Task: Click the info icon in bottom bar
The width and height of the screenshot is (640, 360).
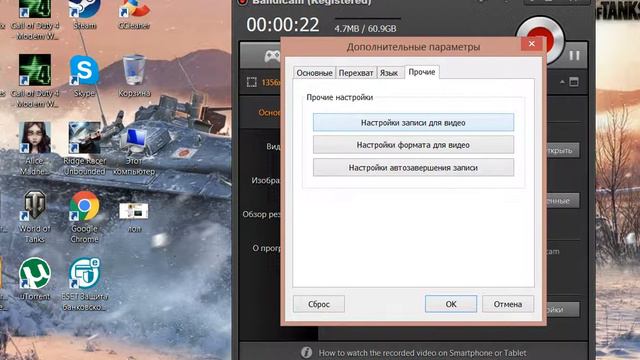Action: click(307, 352)
